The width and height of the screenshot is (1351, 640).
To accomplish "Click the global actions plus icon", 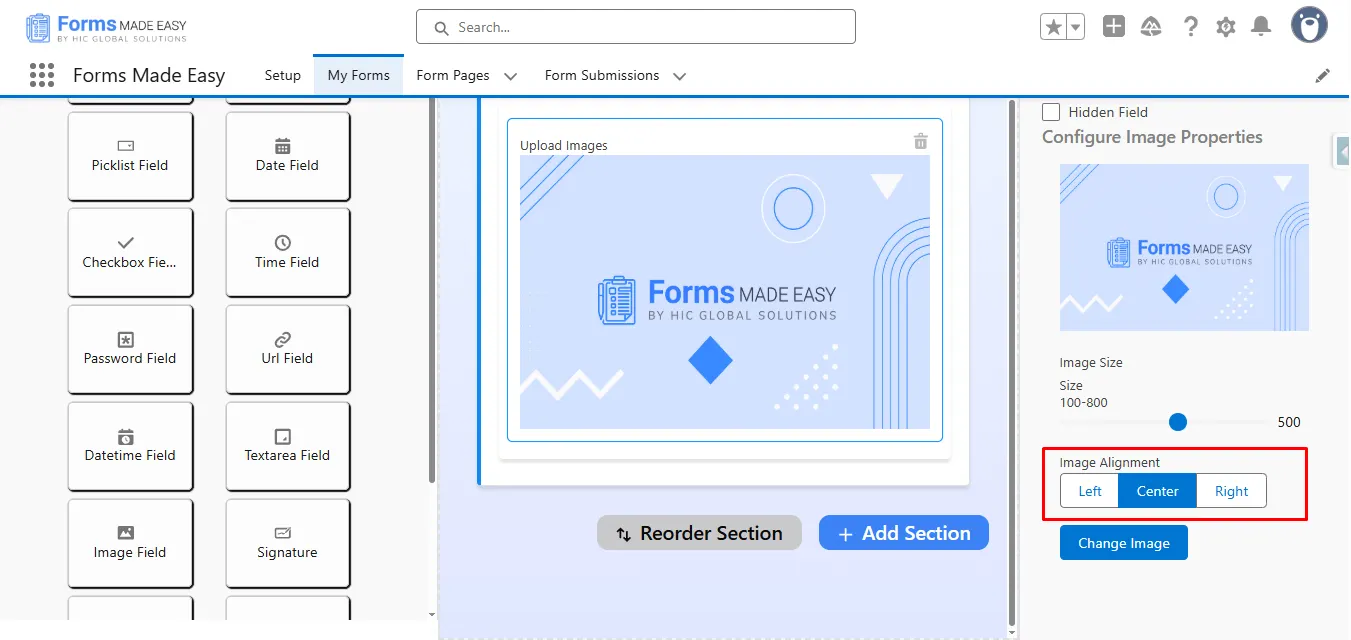I will point(1114,27).
